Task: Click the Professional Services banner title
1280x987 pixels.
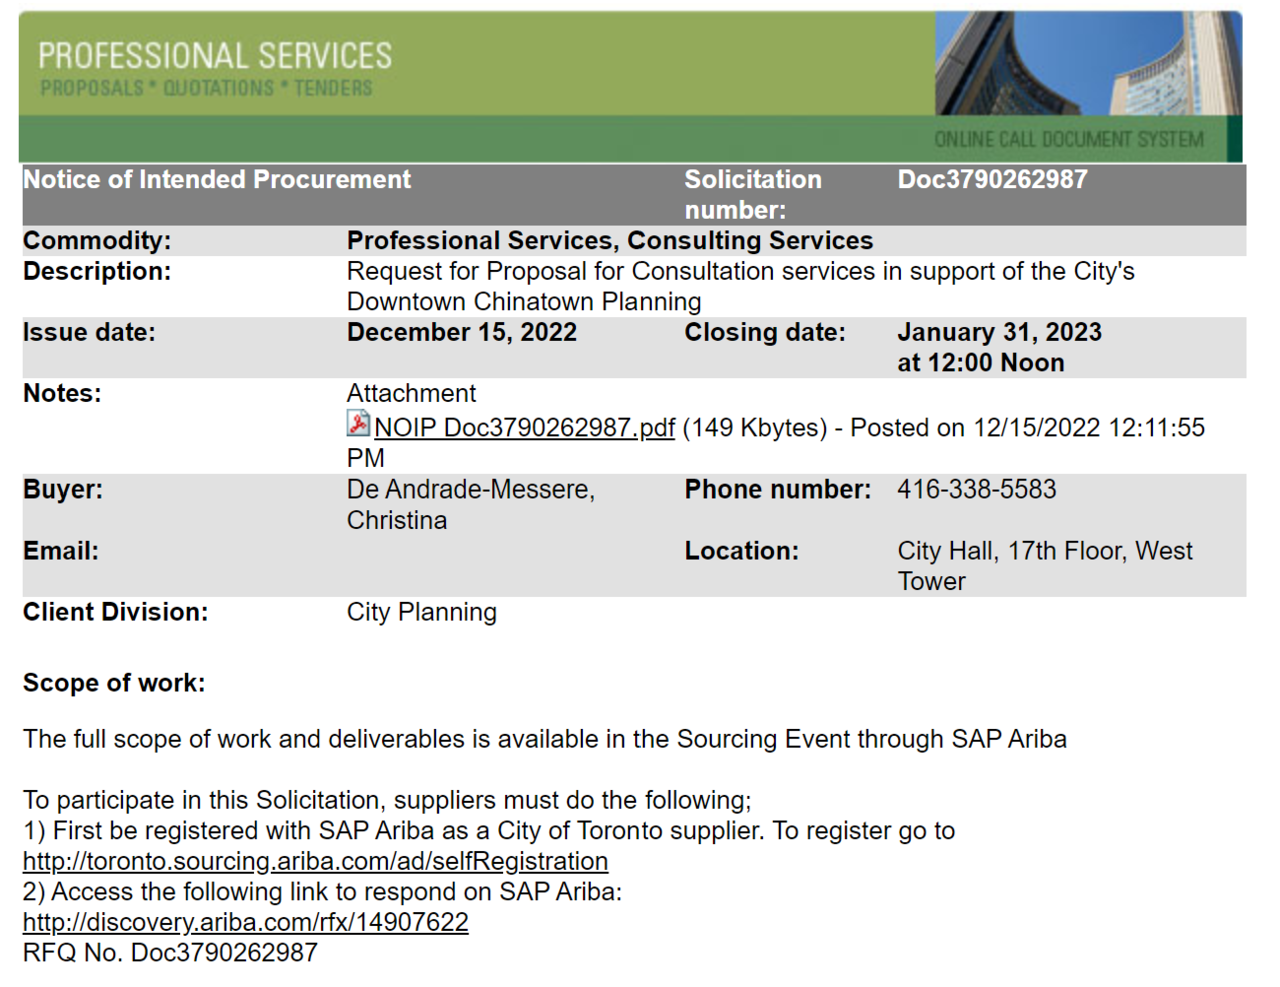Action: click(x=215, y=56)
